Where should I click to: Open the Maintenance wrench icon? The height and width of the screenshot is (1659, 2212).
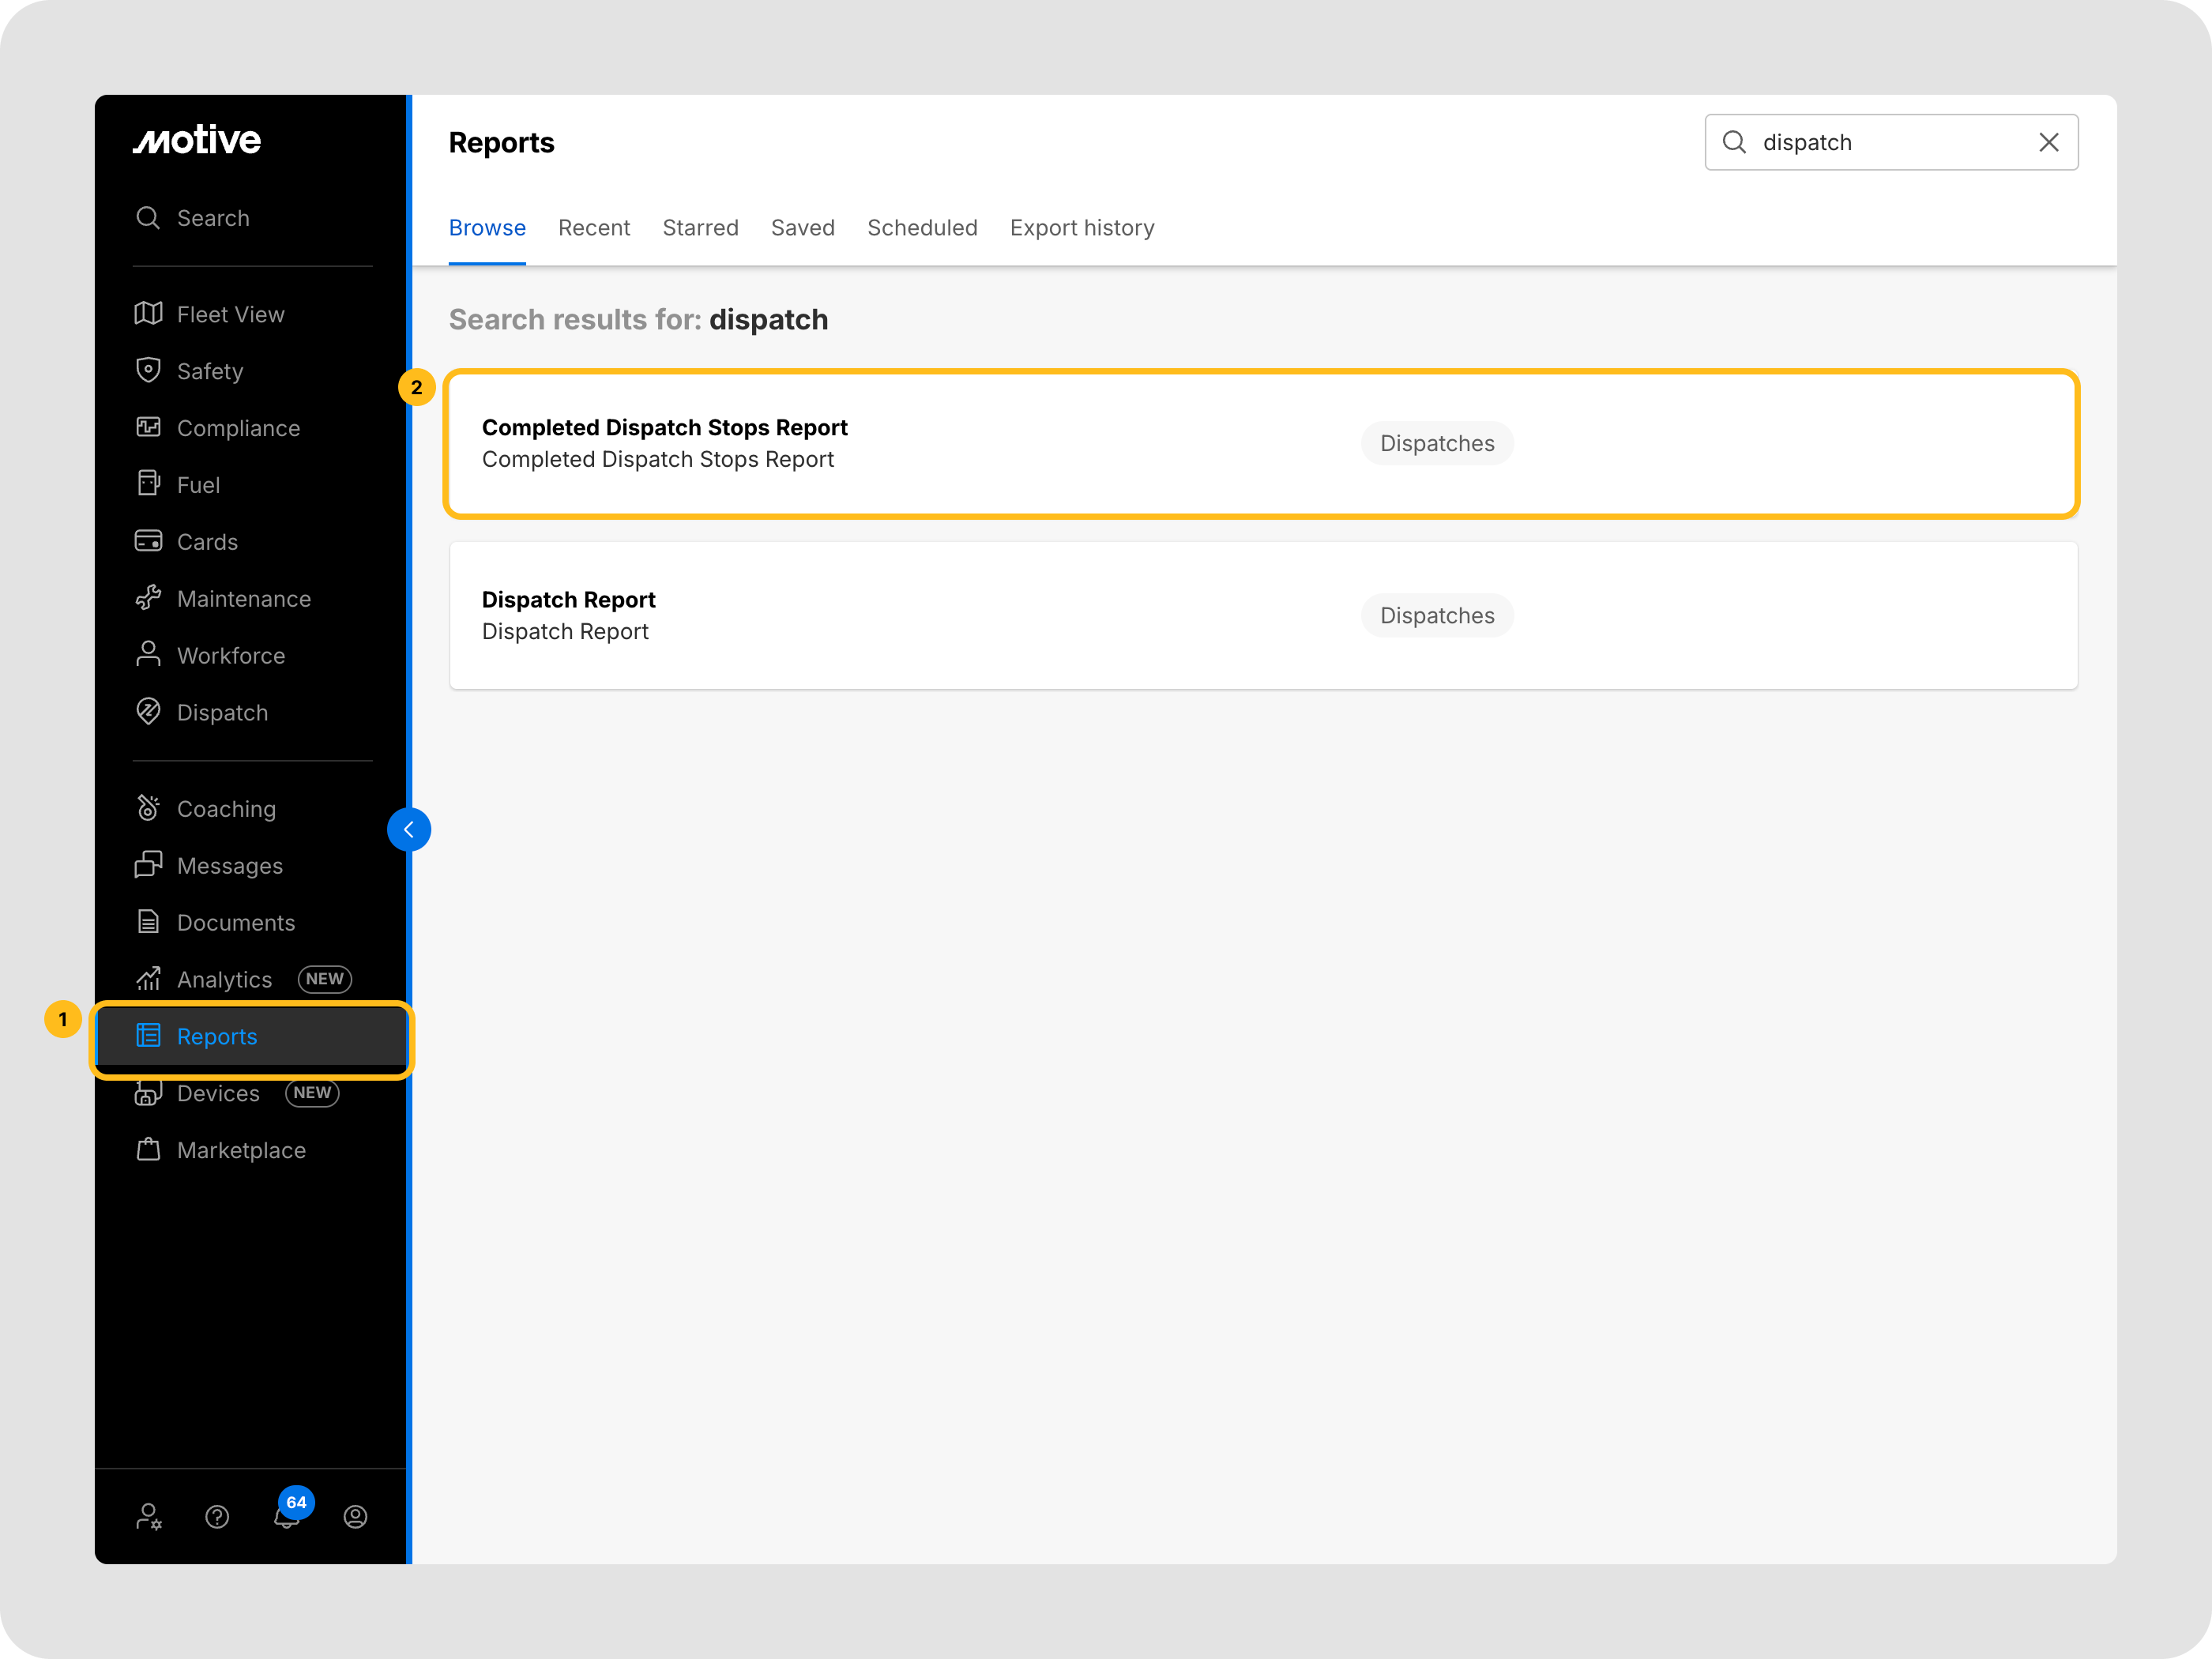pos(148,598)
